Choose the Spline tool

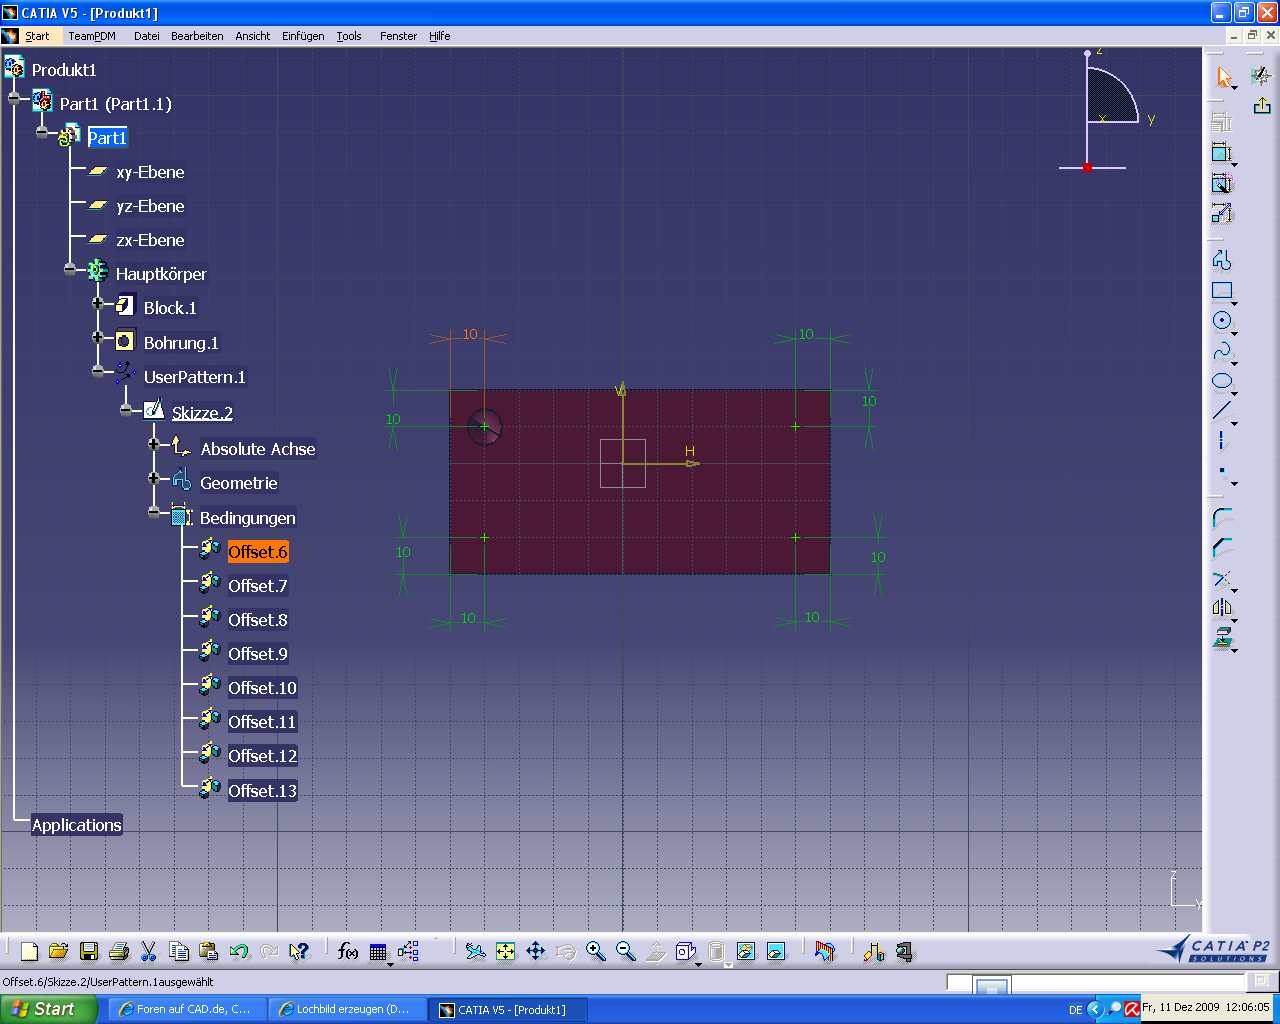tap(1222, 351)
